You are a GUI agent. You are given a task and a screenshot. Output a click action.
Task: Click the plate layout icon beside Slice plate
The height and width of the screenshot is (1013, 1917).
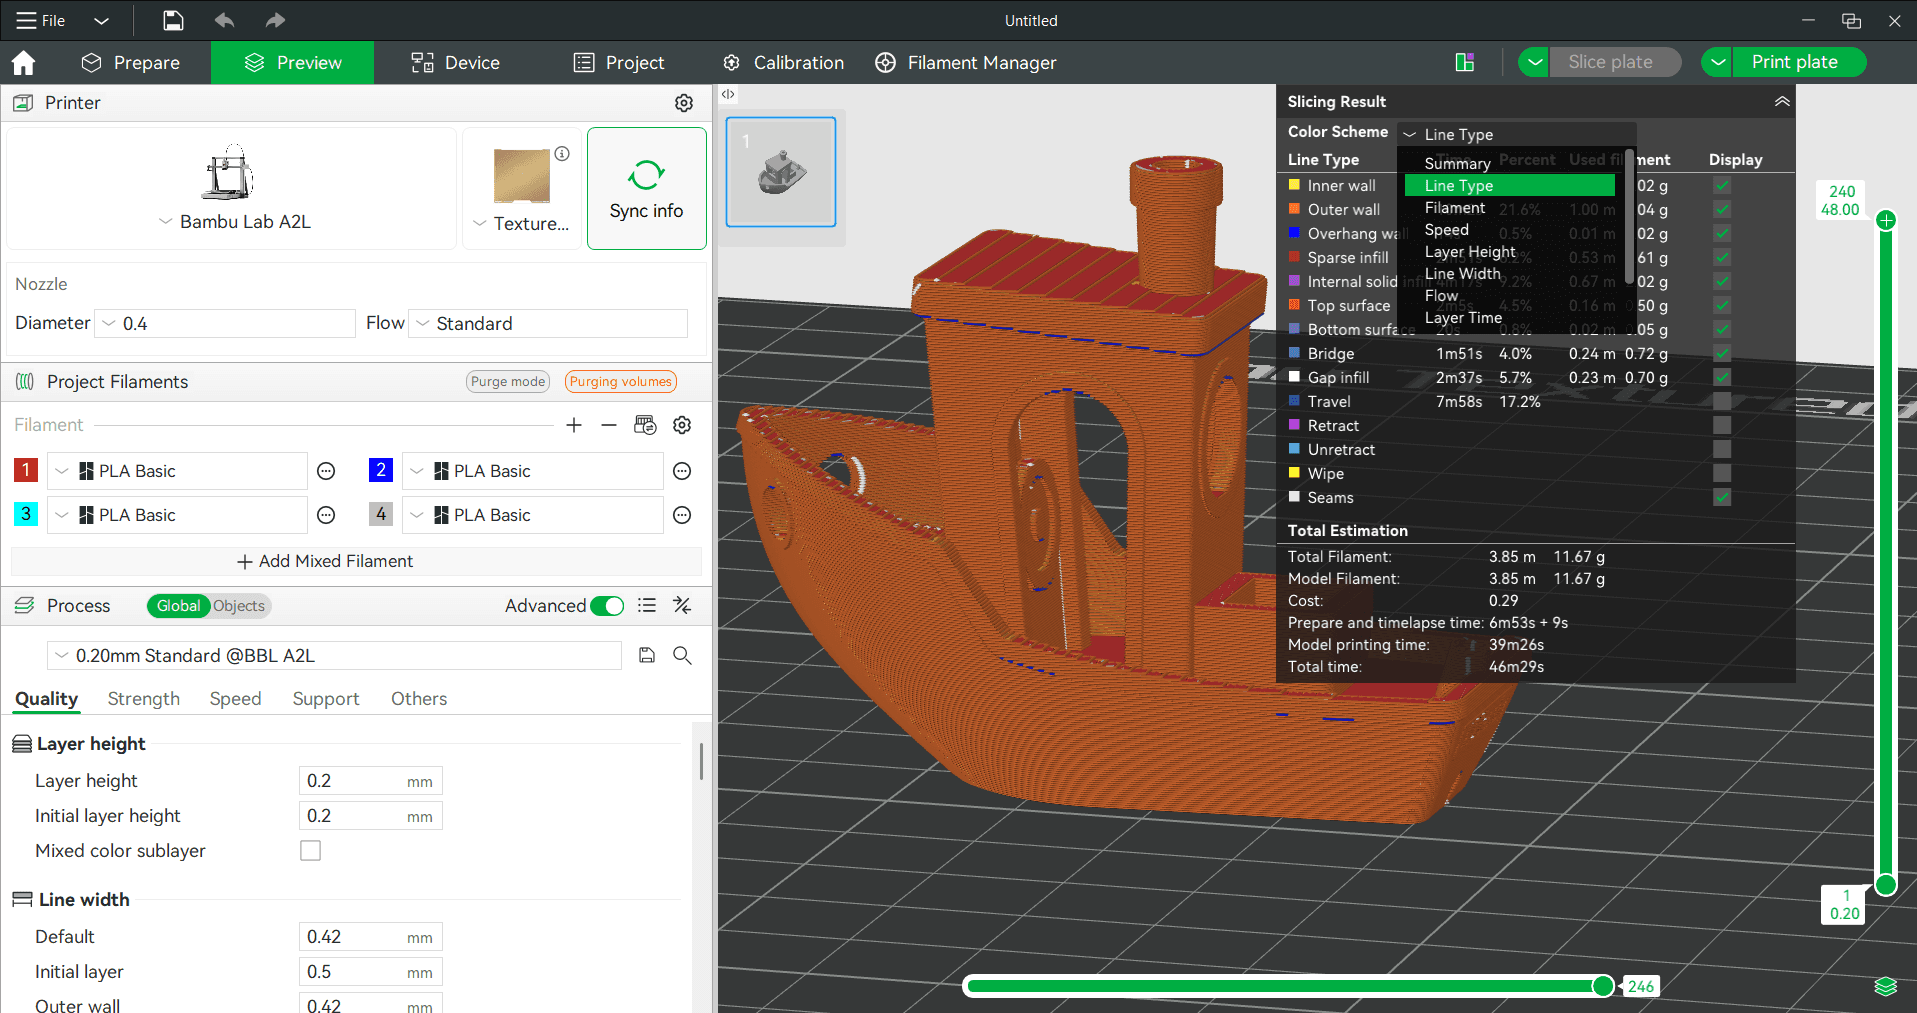pos(1465,62)
